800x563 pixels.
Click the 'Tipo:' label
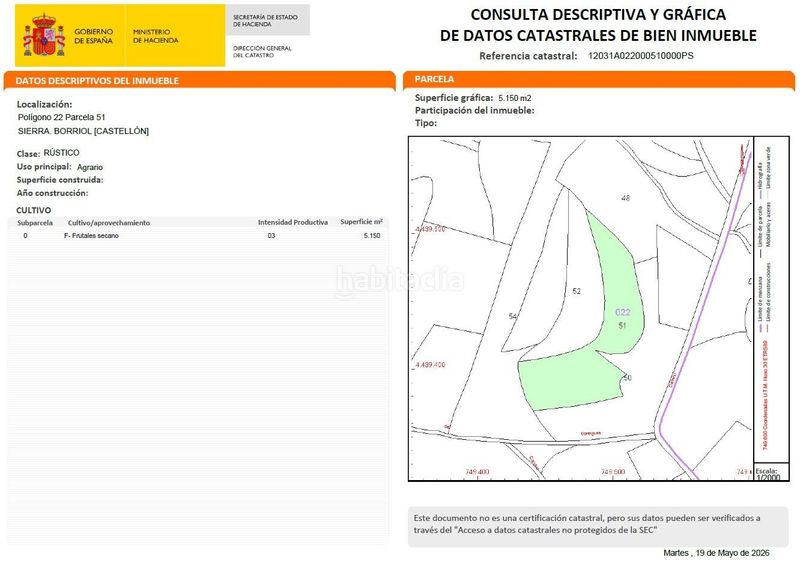(x=426, y=123)
